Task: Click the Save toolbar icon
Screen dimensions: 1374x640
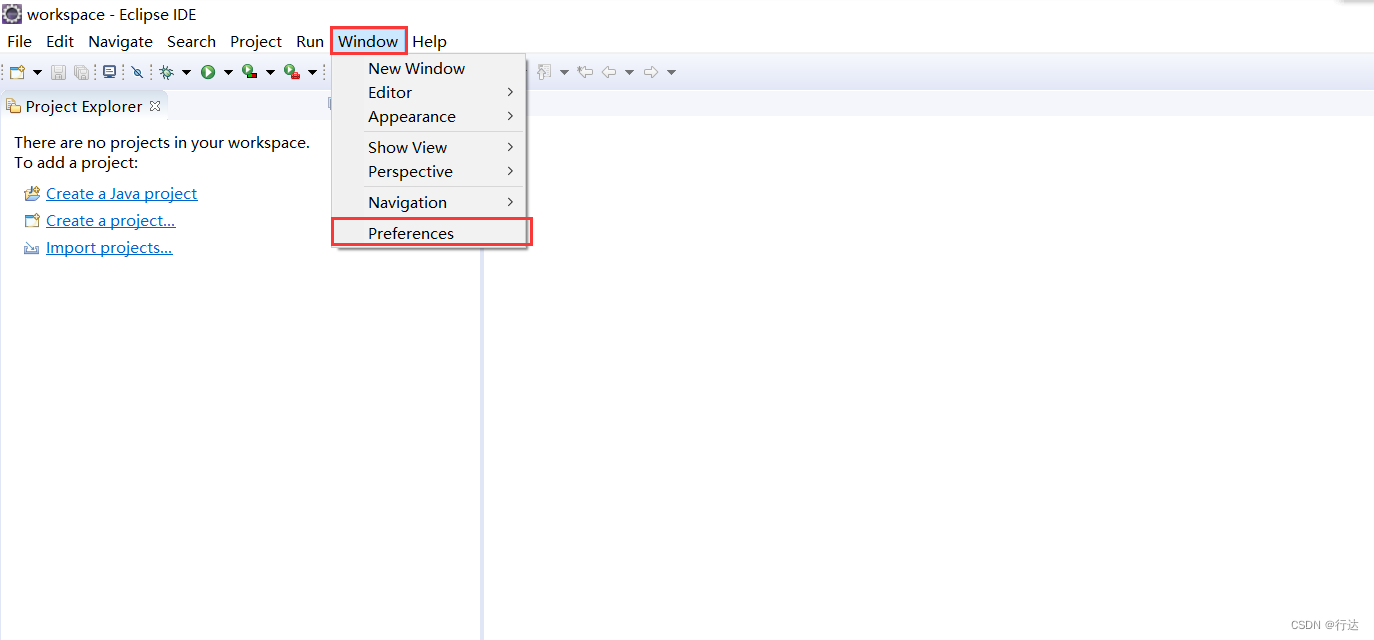Action: [x=58, y=72]
